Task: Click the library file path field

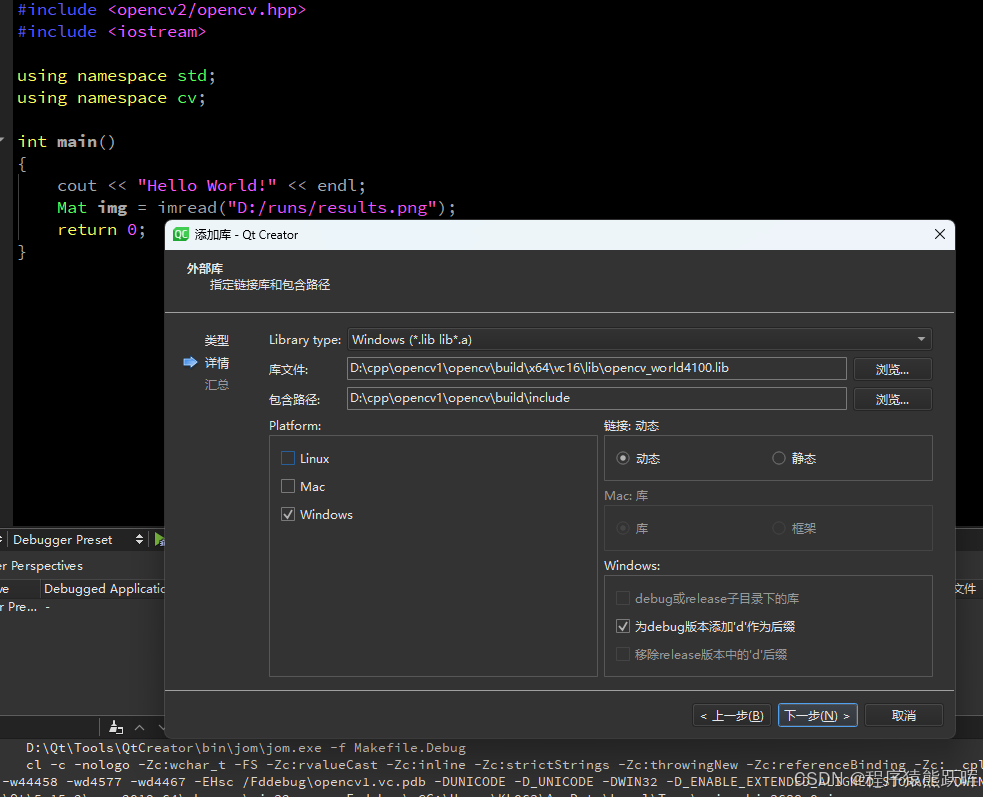Action: click(x=596, y=369)
